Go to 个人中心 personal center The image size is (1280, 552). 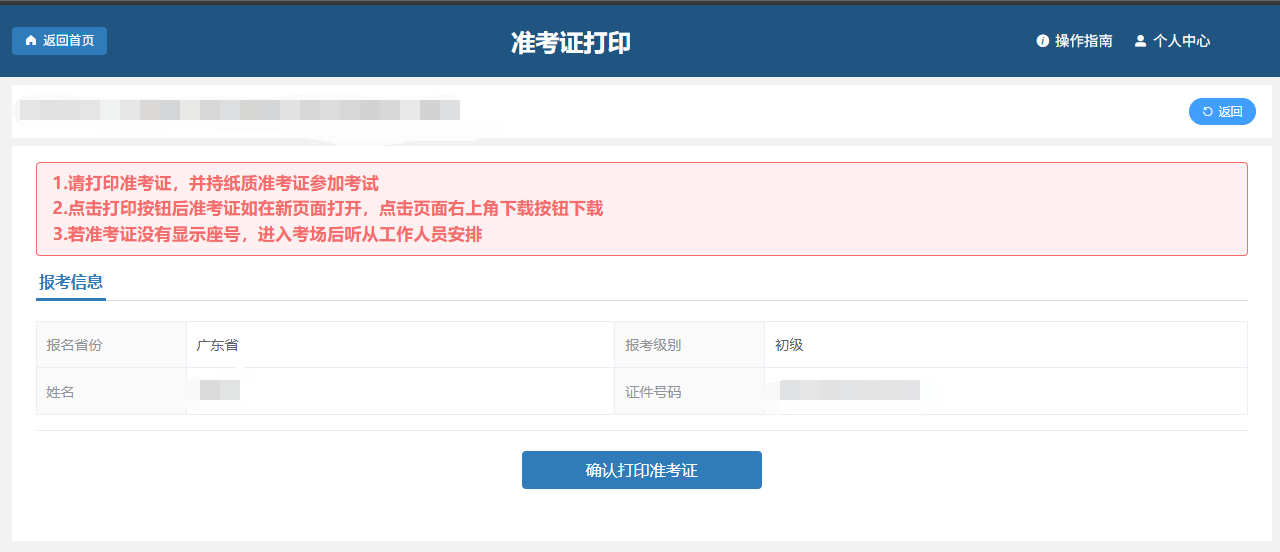pyautogui.click(x=1181, y=41)
